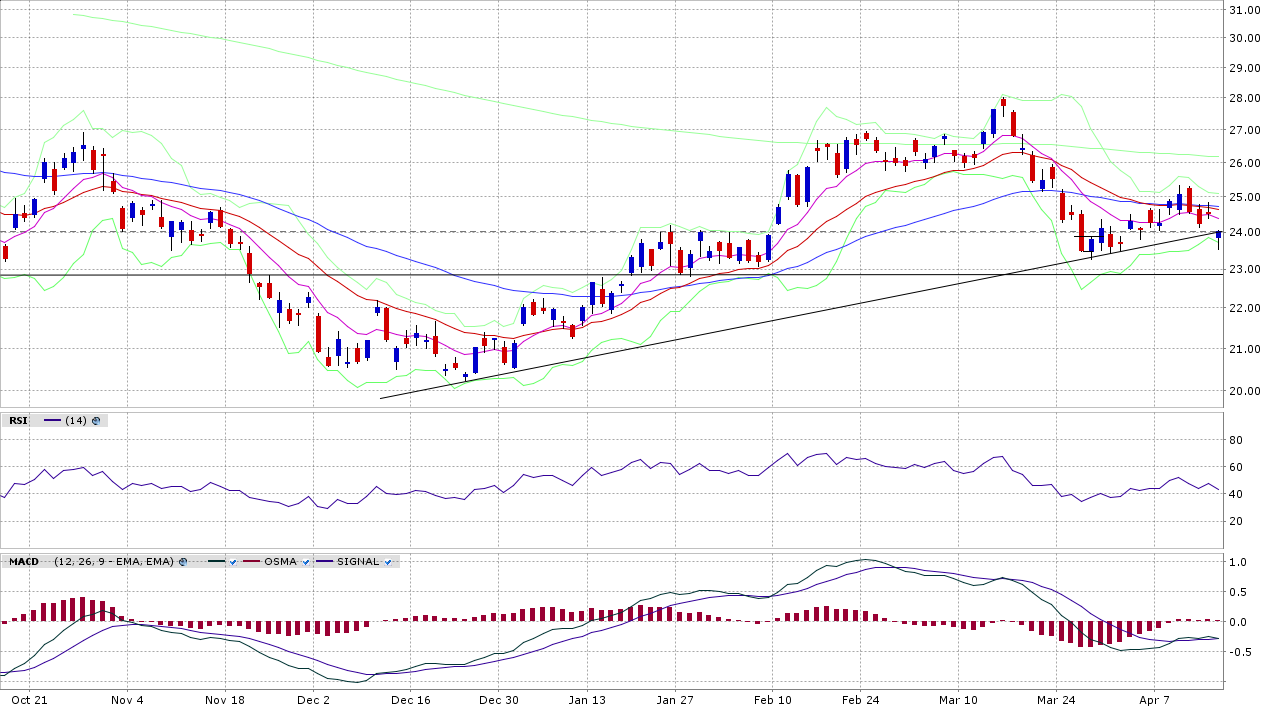The image size is (1269, 714).
Task: Click MACD parameters (12, 26, 9 - EMA, EMA)
Action: tap(114, 562)
